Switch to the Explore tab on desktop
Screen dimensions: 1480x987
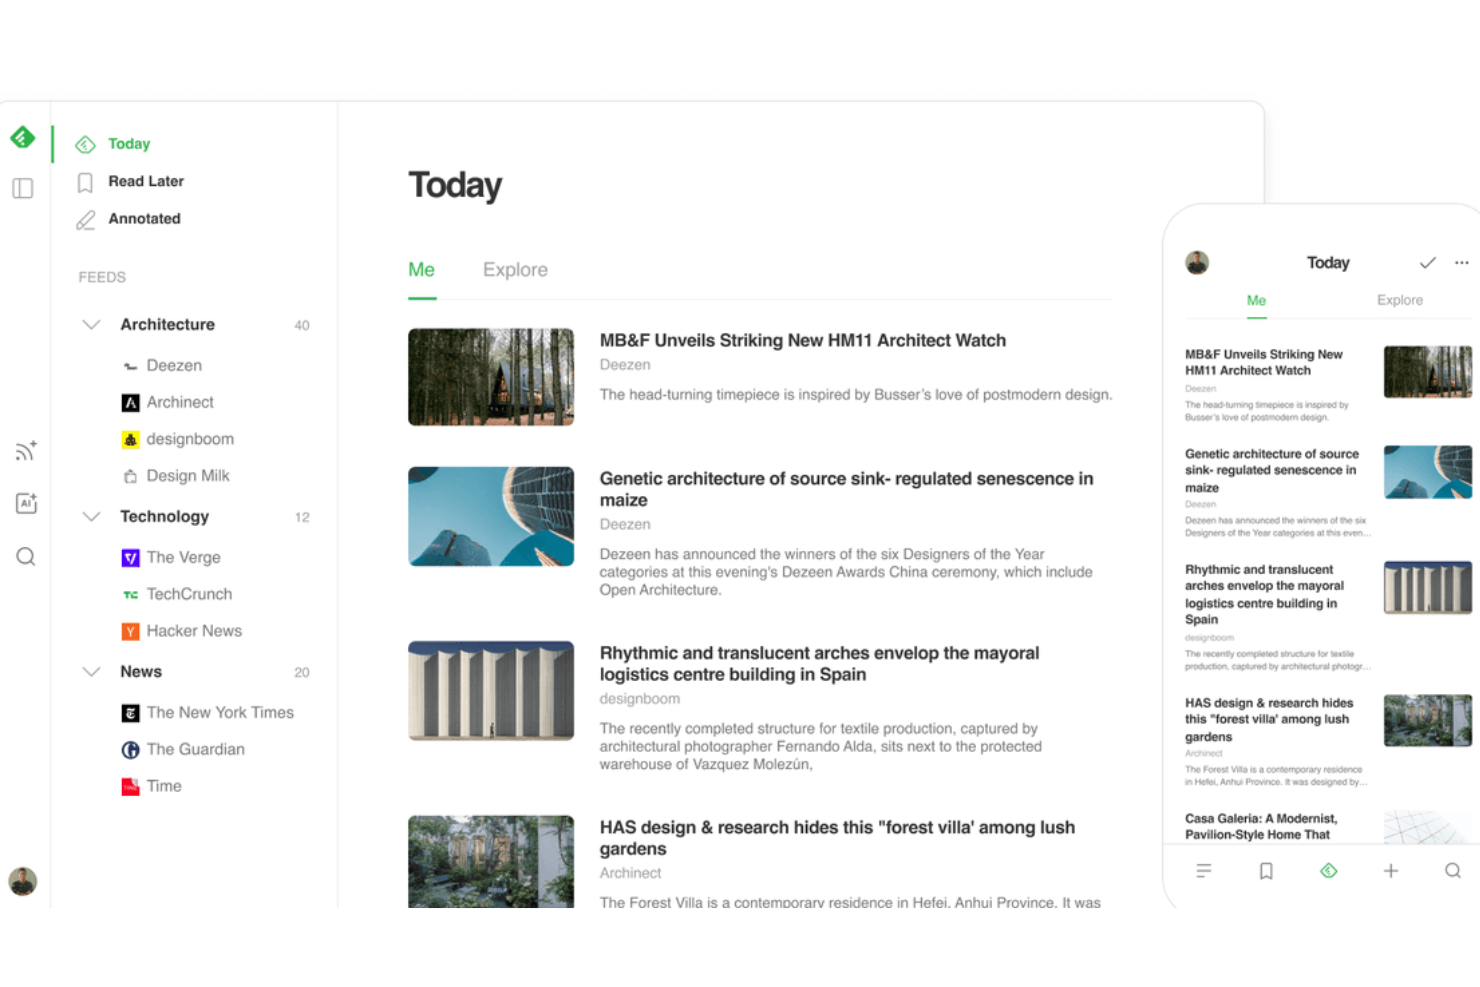click(515, 270)
